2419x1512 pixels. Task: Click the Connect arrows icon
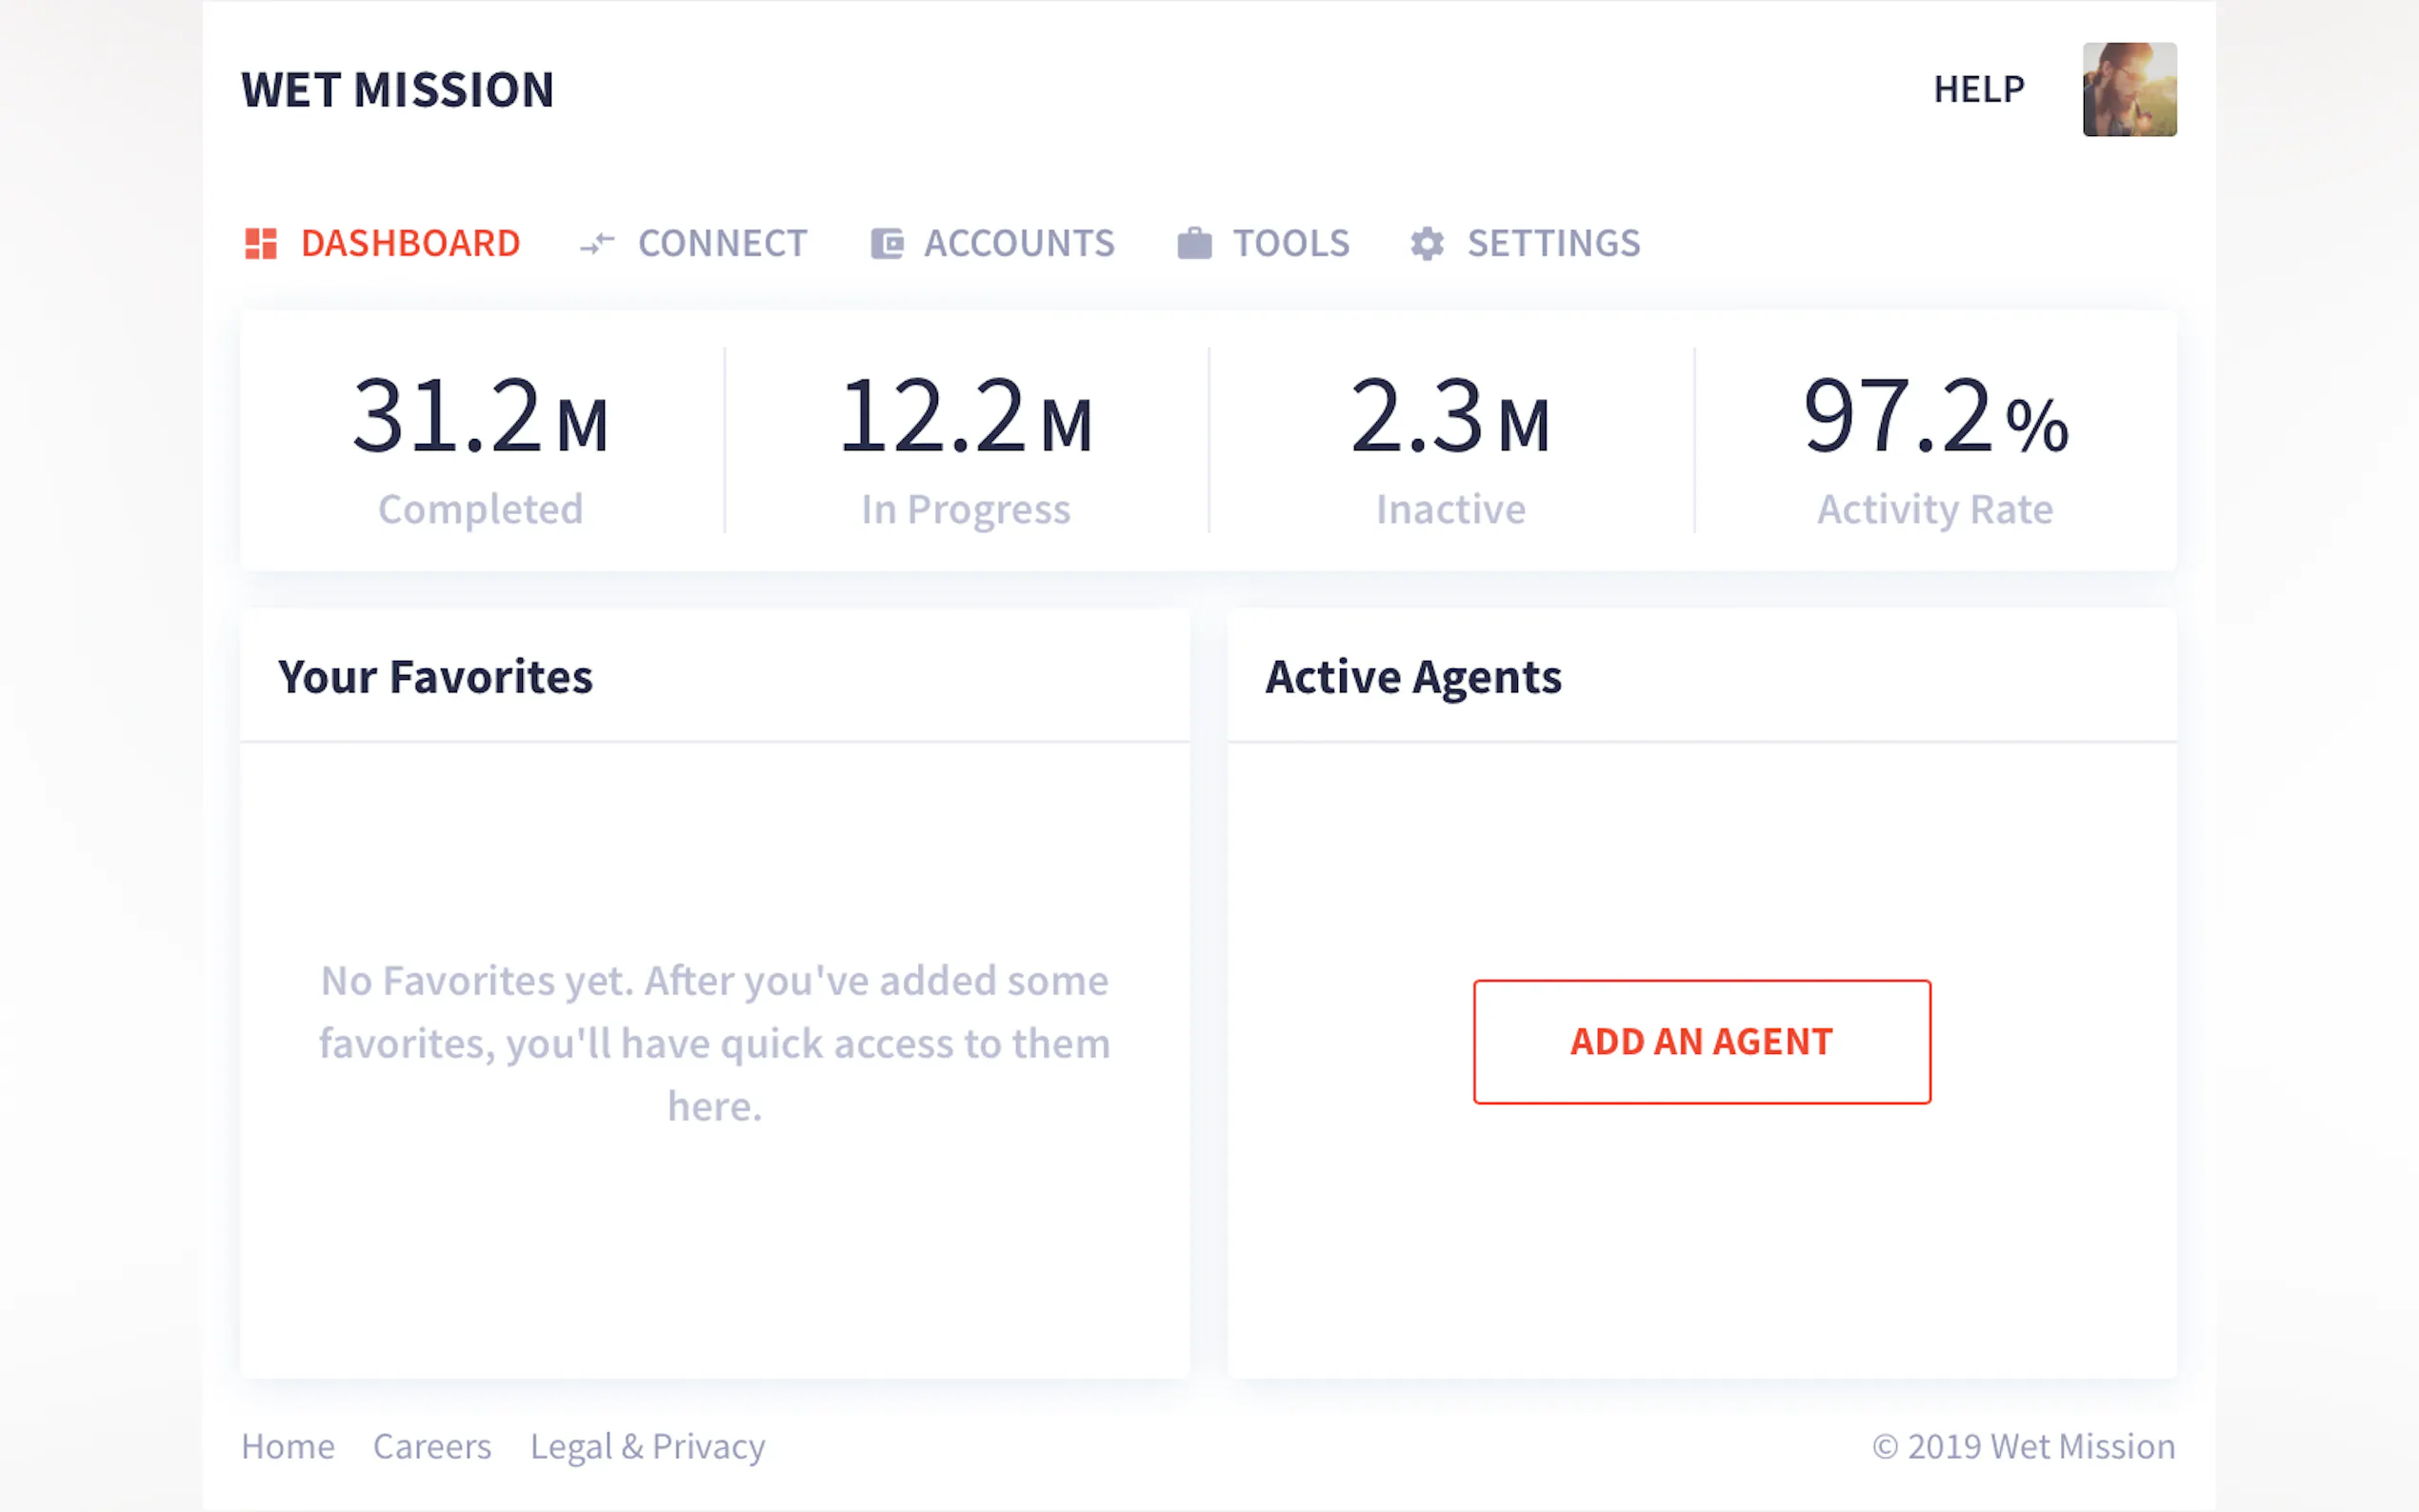pos(597,243)
